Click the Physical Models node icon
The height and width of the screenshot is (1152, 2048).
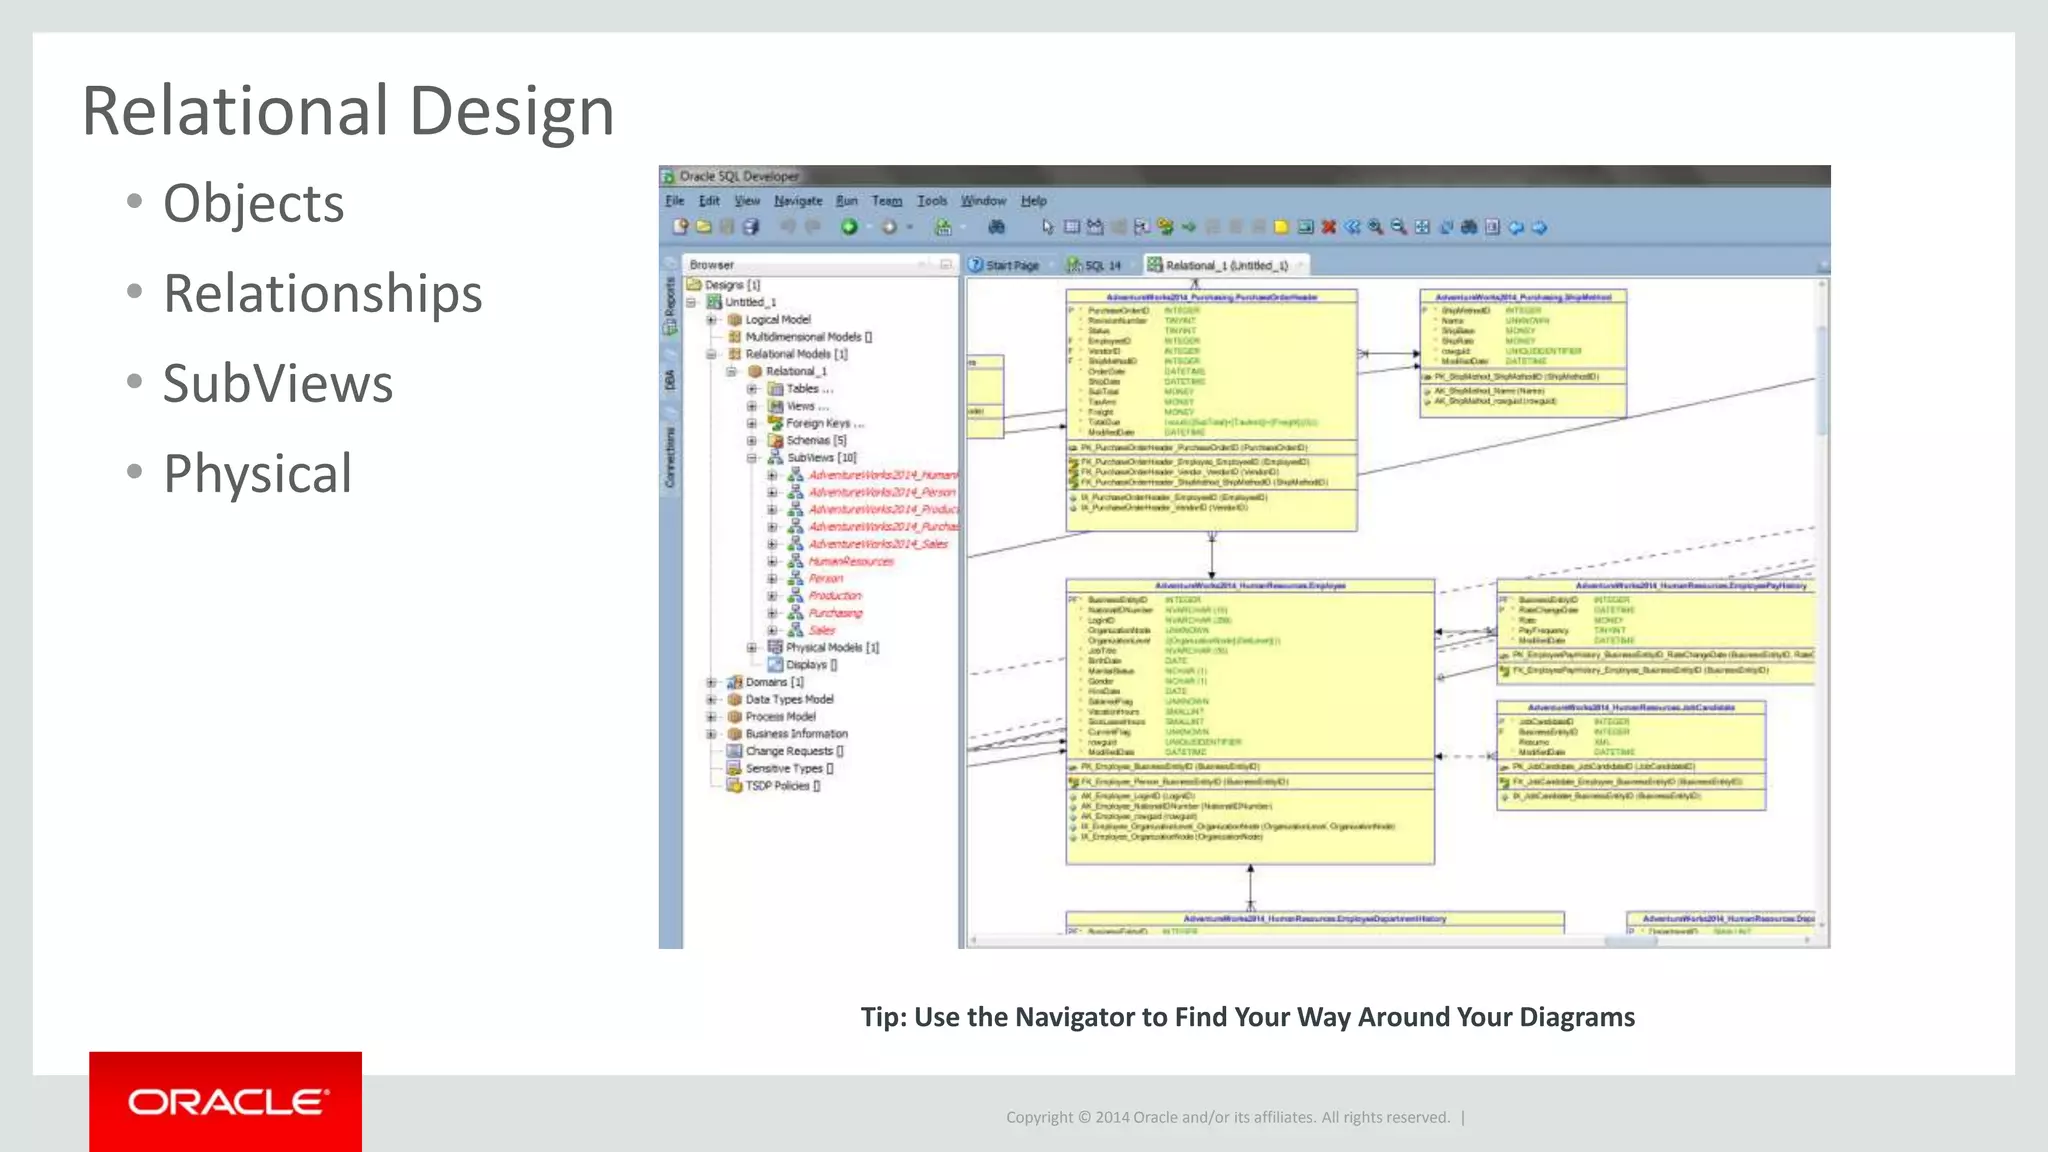pyautogui.click(x=775, y=647)
